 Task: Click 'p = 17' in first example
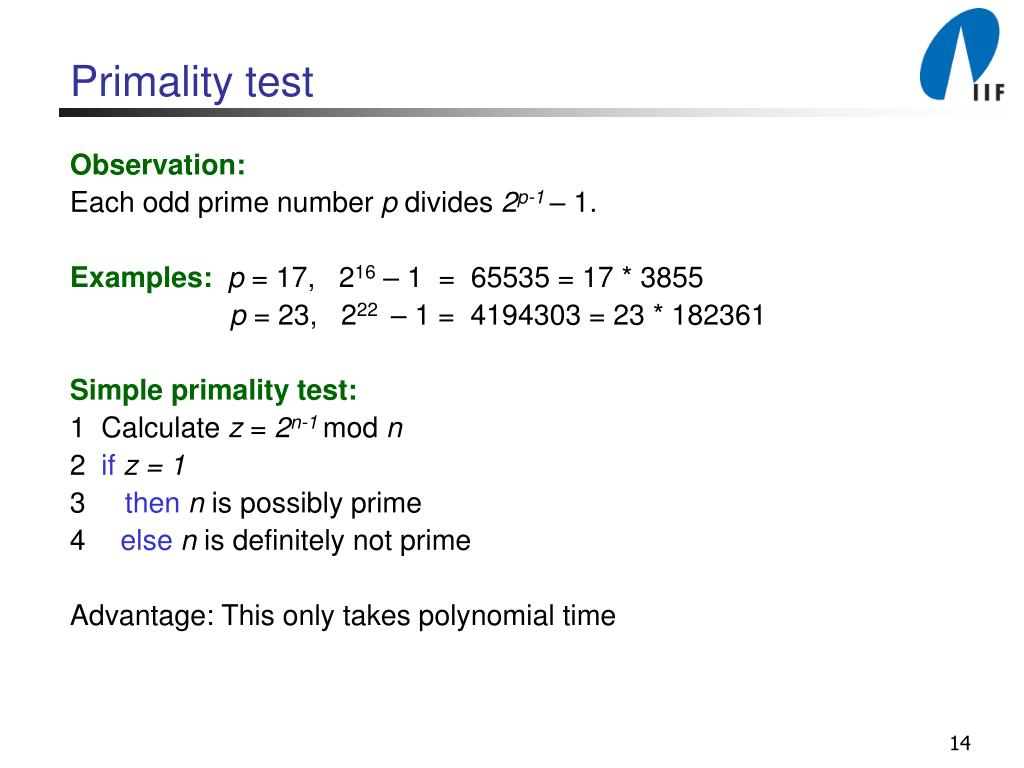(x=270, y=279)
